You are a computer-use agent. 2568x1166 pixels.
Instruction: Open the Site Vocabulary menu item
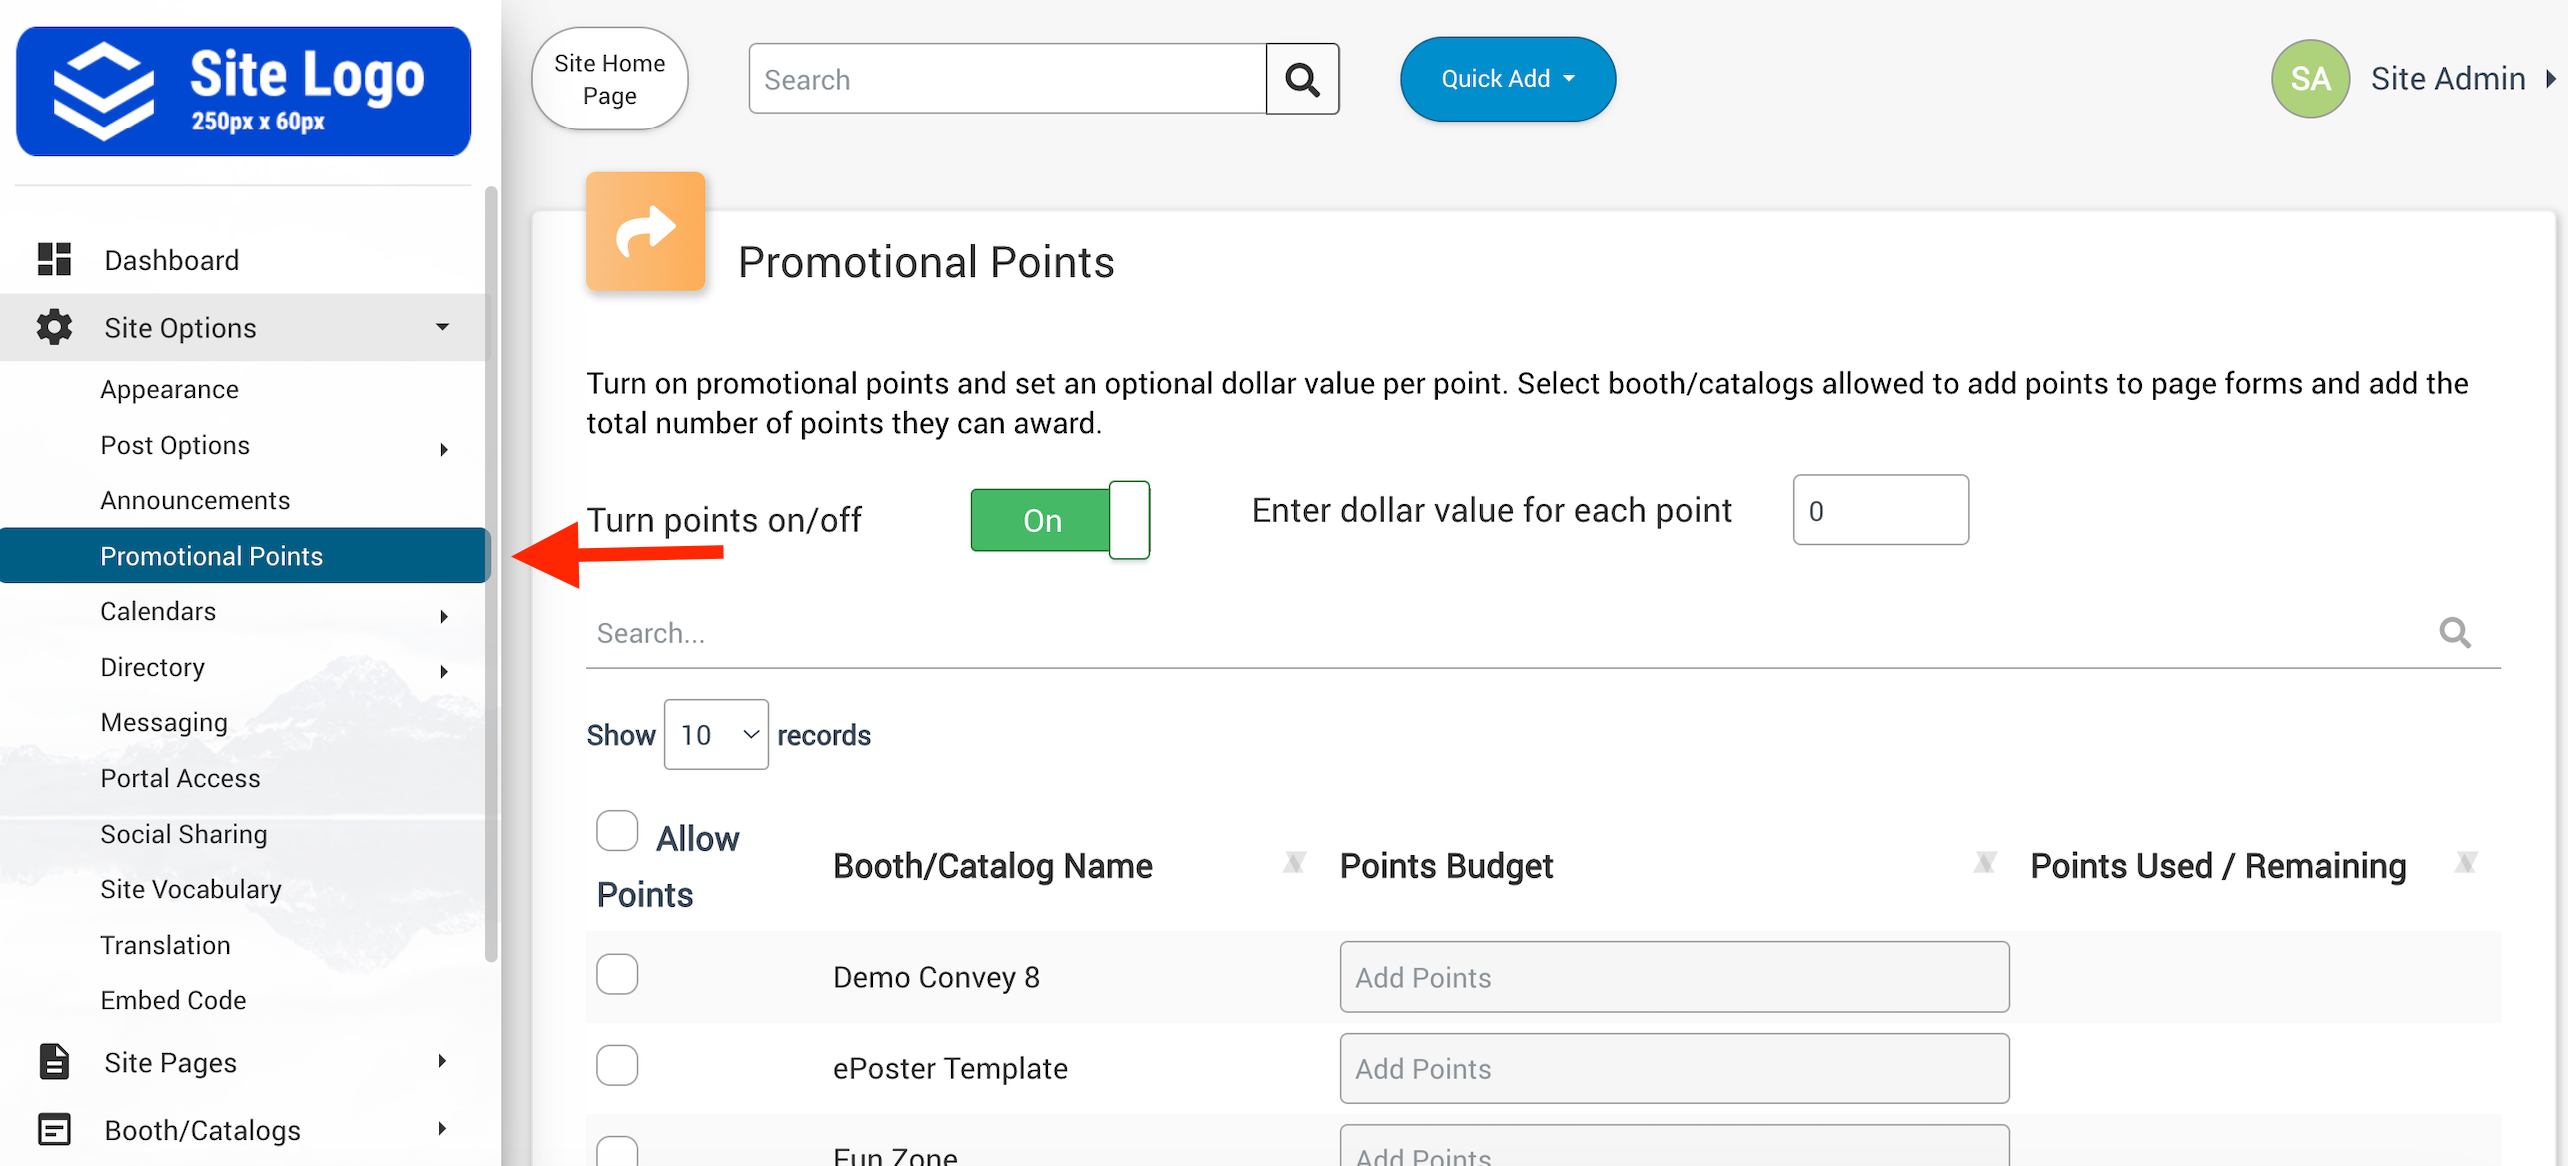coord(191,889)
